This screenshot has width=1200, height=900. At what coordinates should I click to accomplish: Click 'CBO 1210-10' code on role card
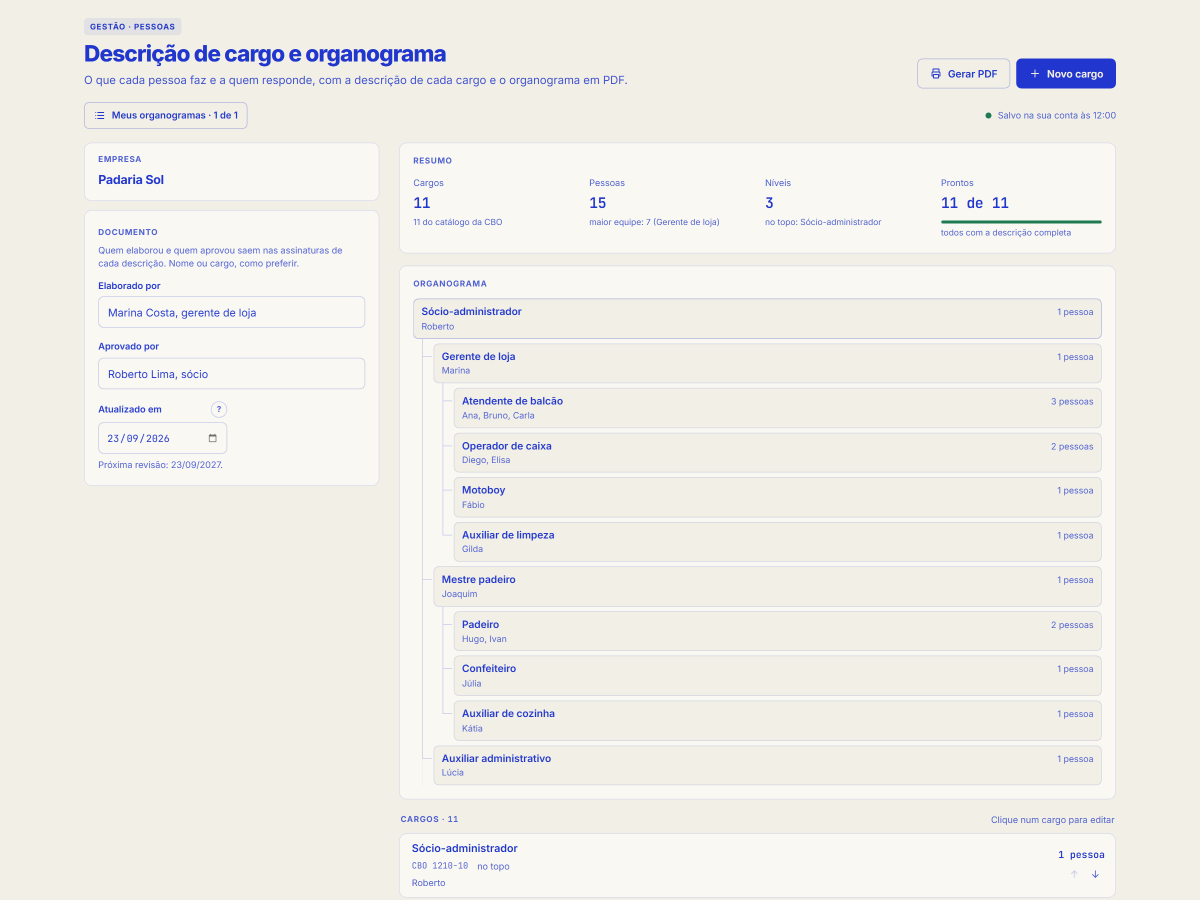tap(440, 866)
